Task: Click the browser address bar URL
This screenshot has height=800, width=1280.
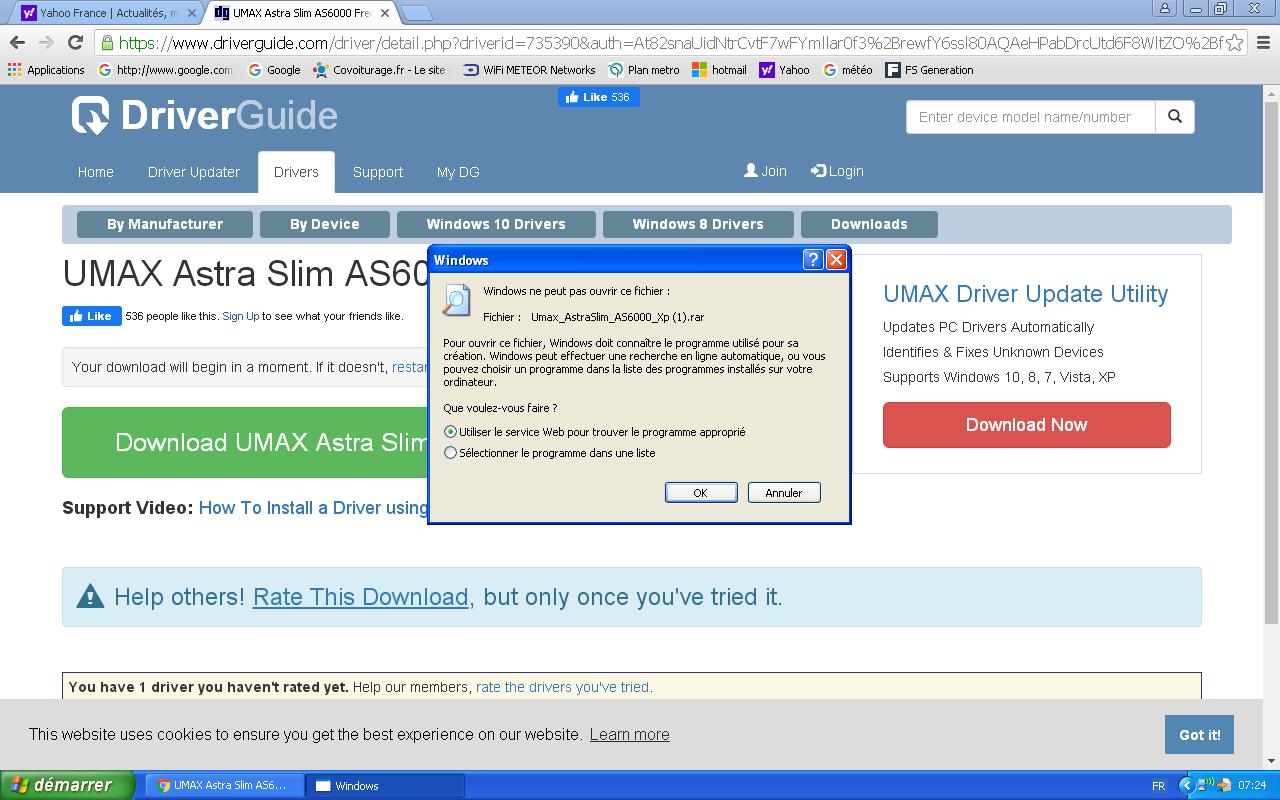Action: click(670, 43)
